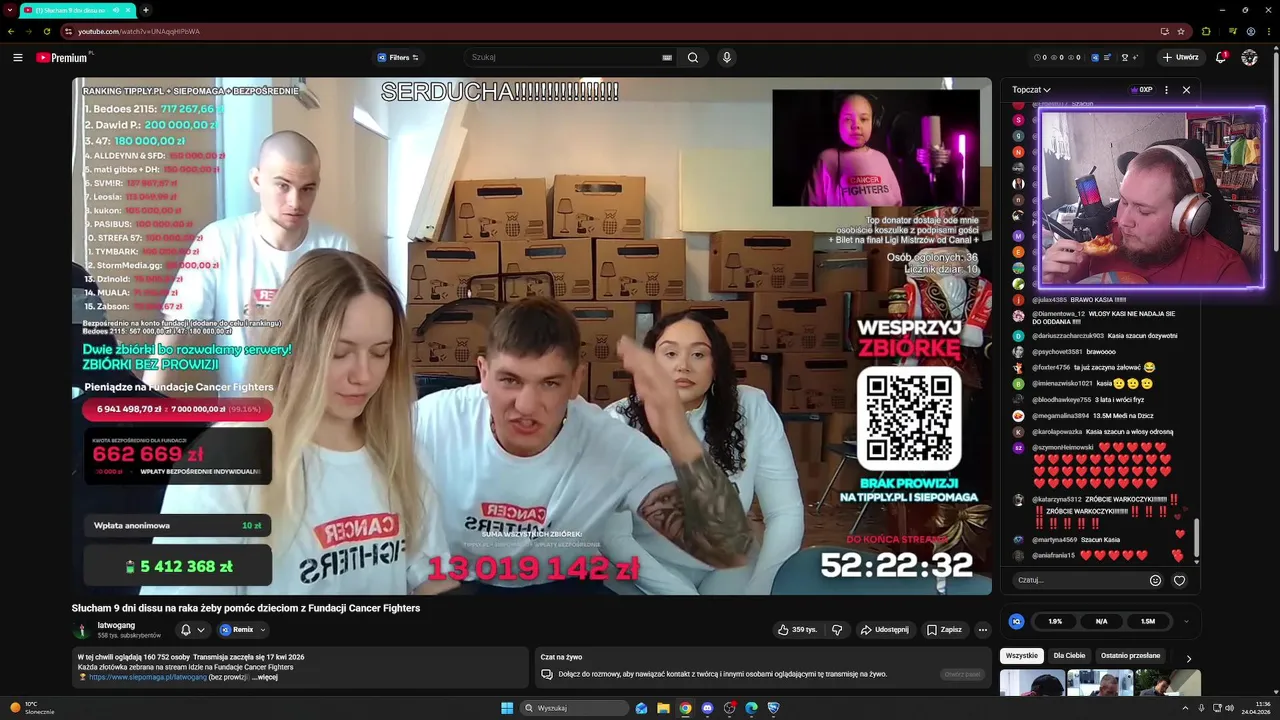Open a new browser tab
This screenshot has width=1280, height=720.
pos(145,10)
